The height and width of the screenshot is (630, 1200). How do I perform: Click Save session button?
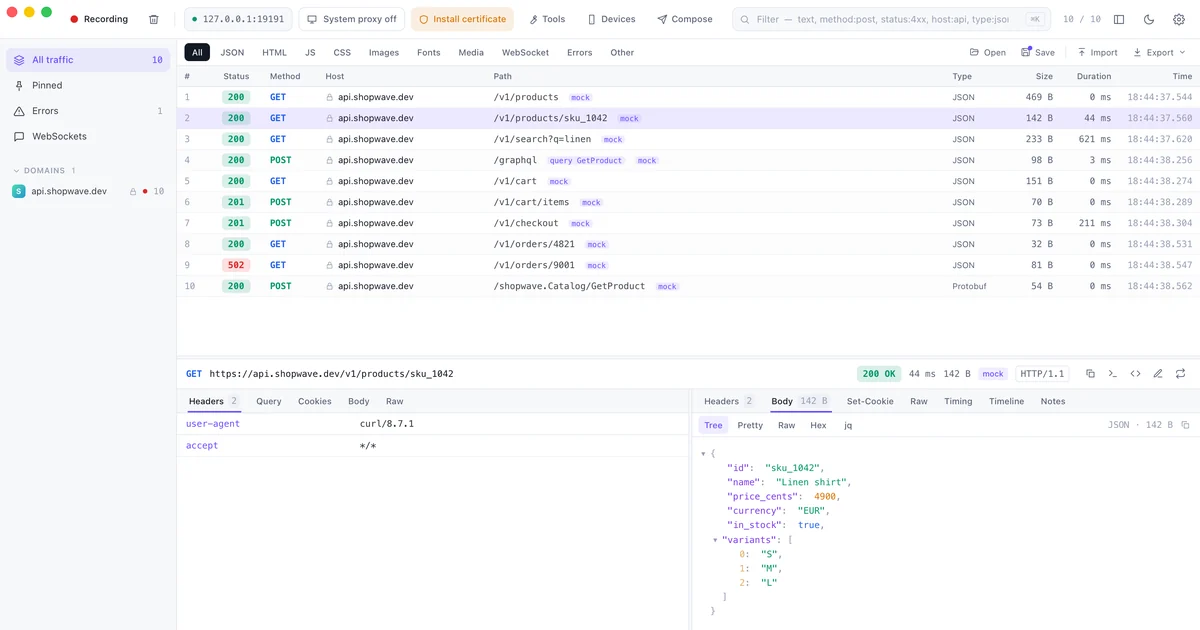(x=1038, y=52)
